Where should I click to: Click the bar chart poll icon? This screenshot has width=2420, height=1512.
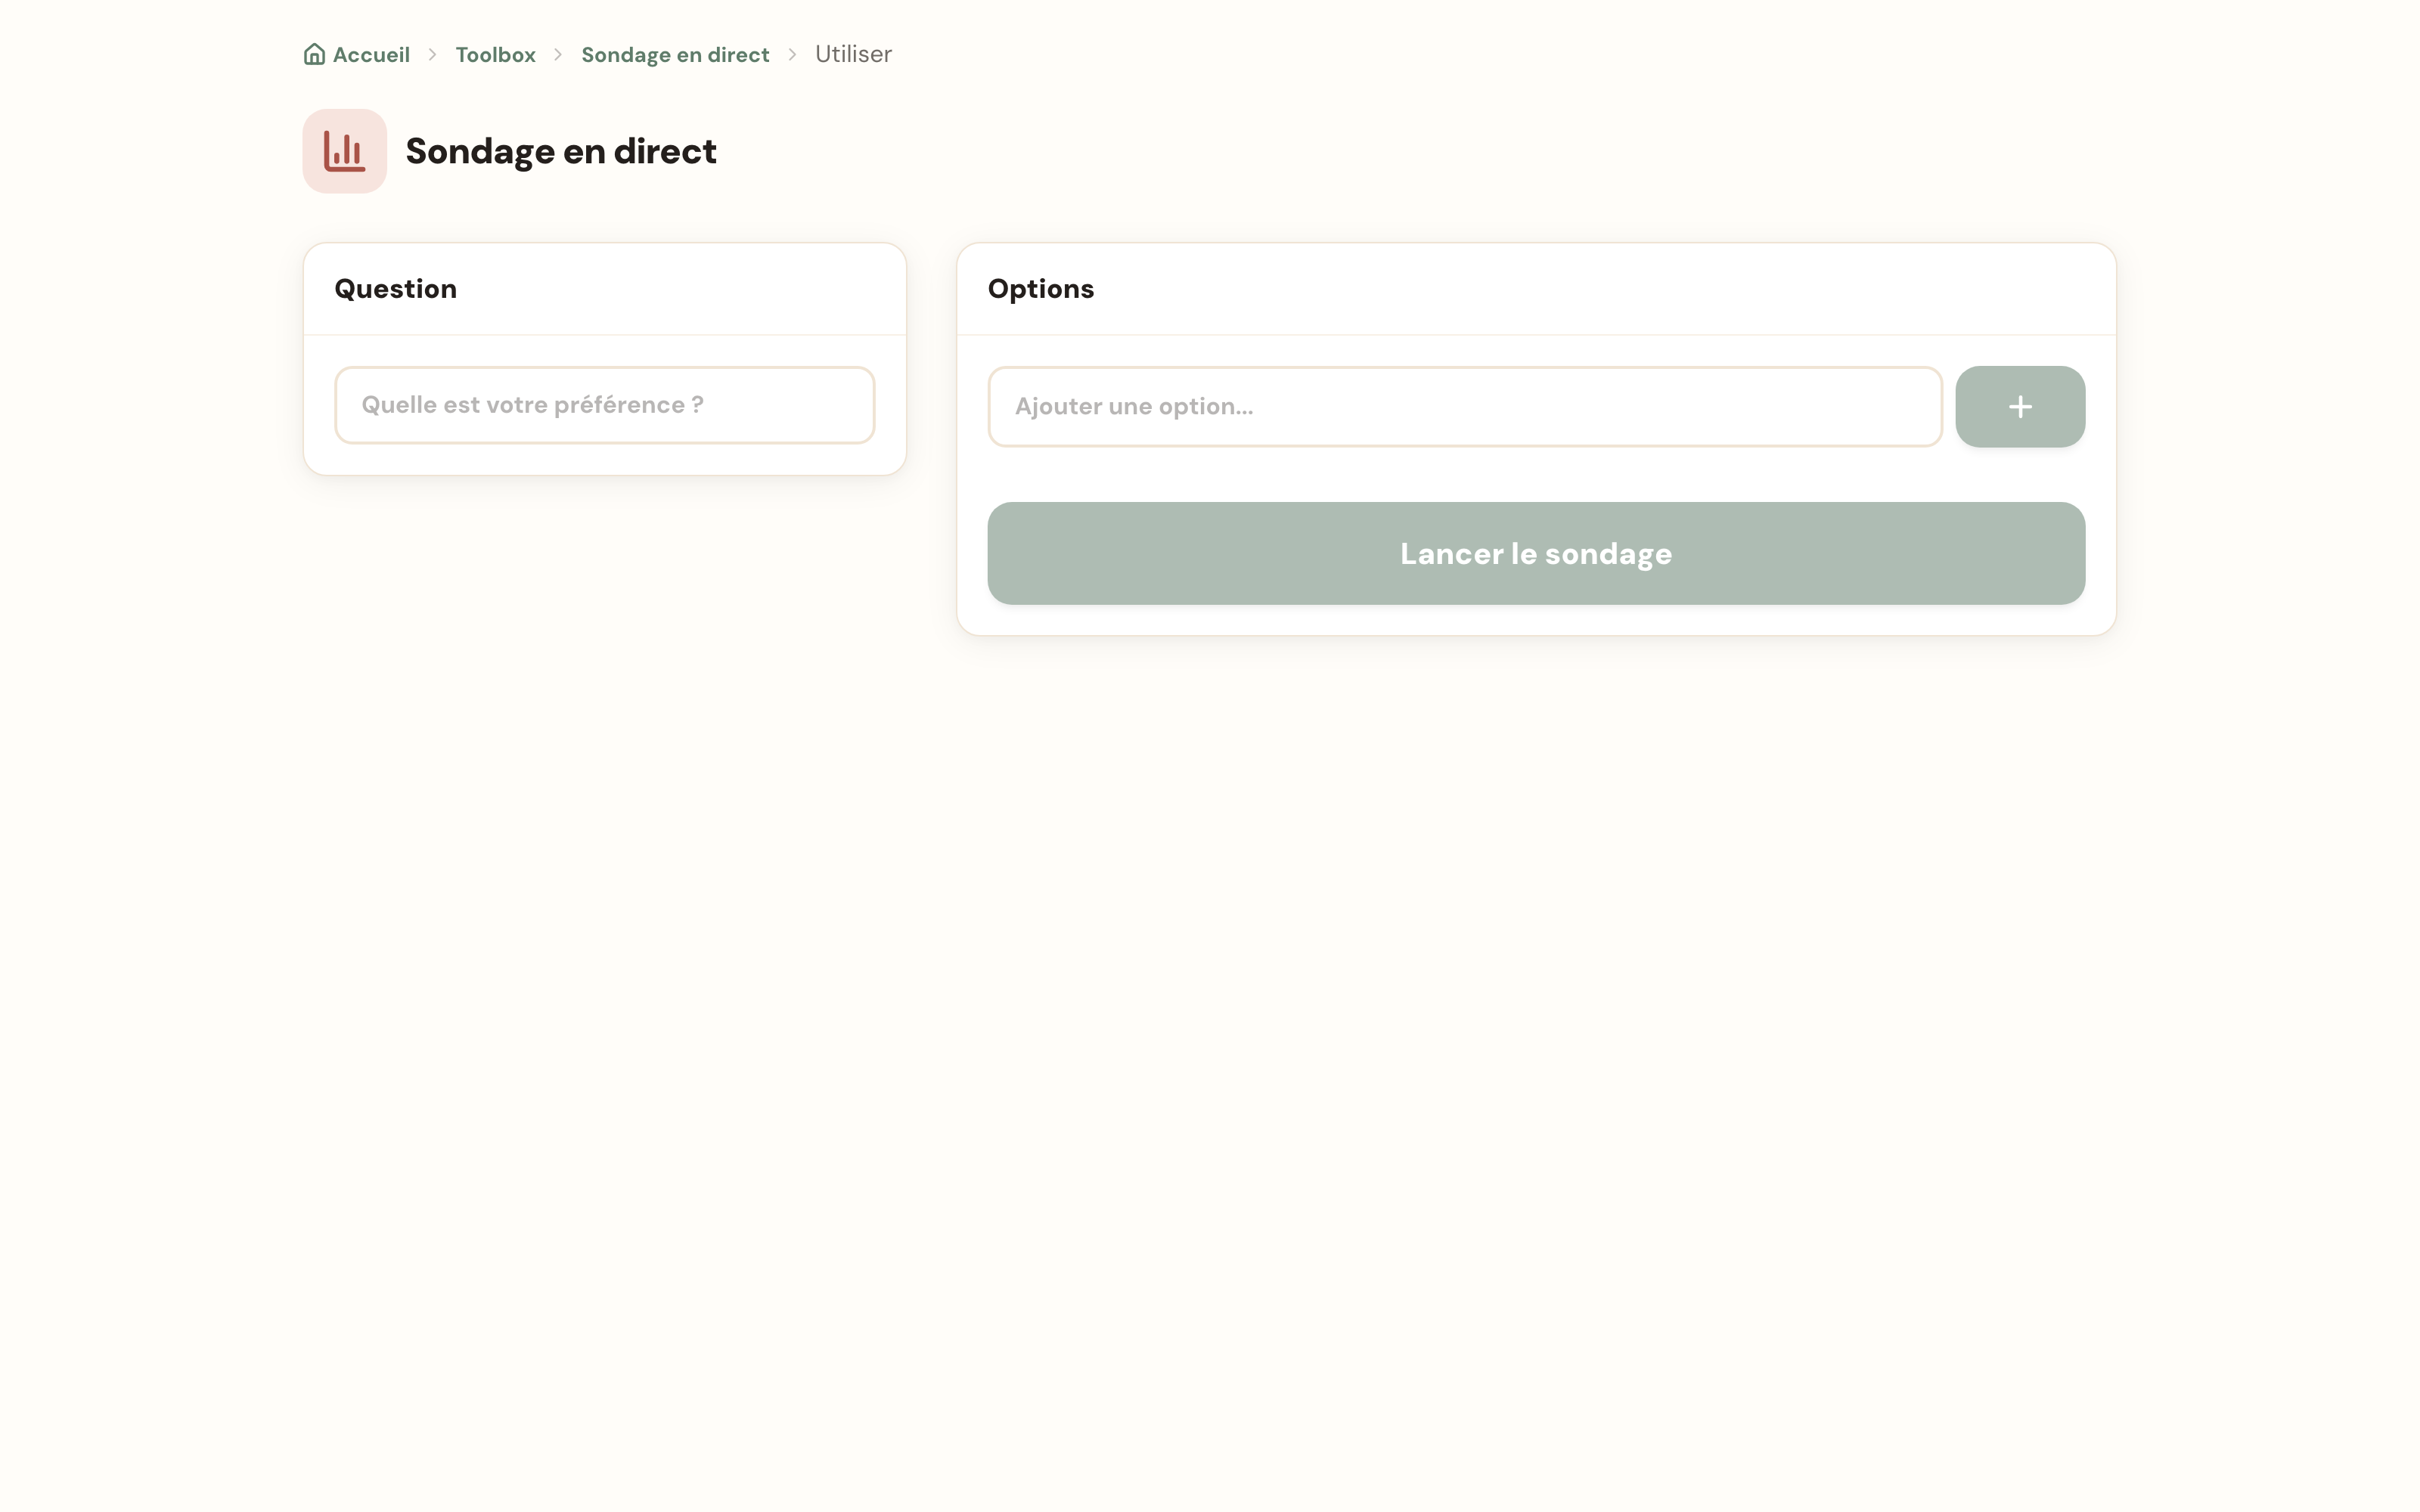345,151
